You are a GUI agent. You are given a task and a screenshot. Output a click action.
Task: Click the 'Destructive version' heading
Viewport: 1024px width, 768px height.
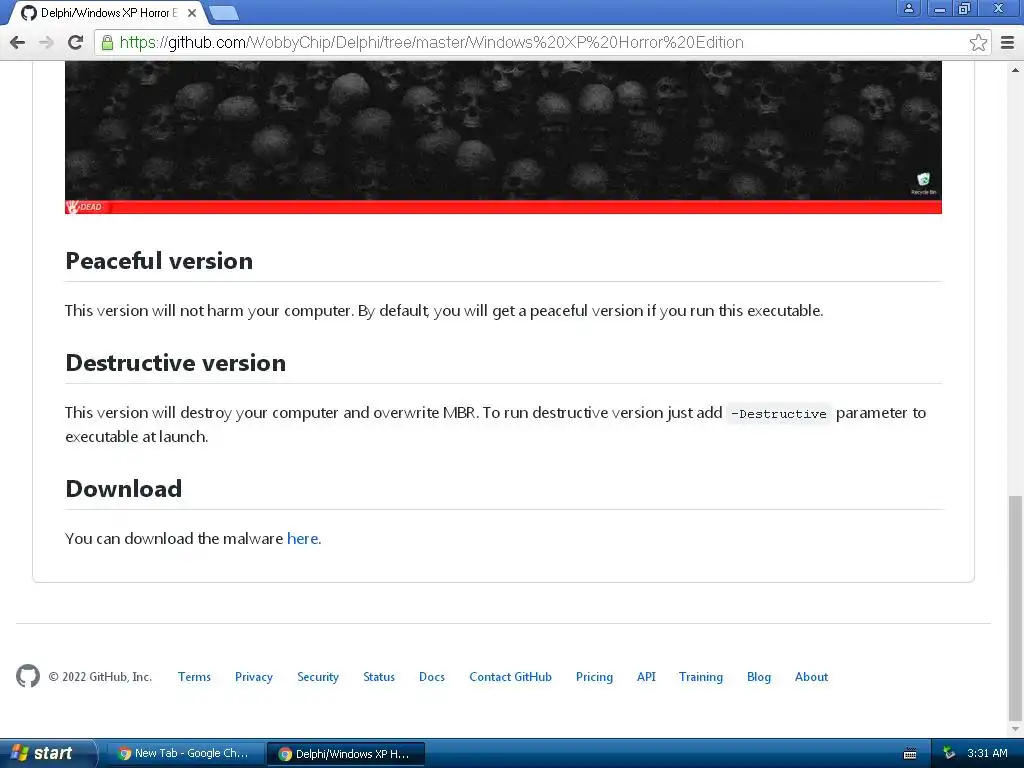(176, 362)
